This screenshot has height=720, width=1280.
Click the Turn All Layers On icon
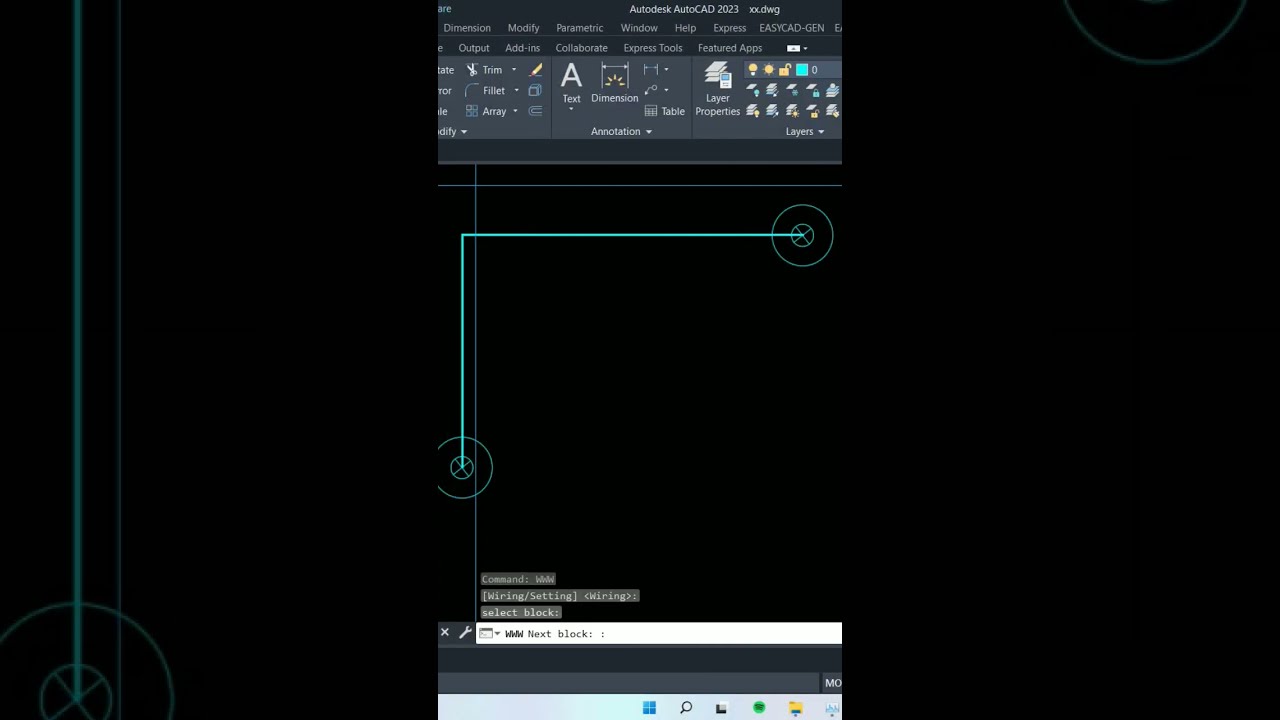click(x=753, y=111)
